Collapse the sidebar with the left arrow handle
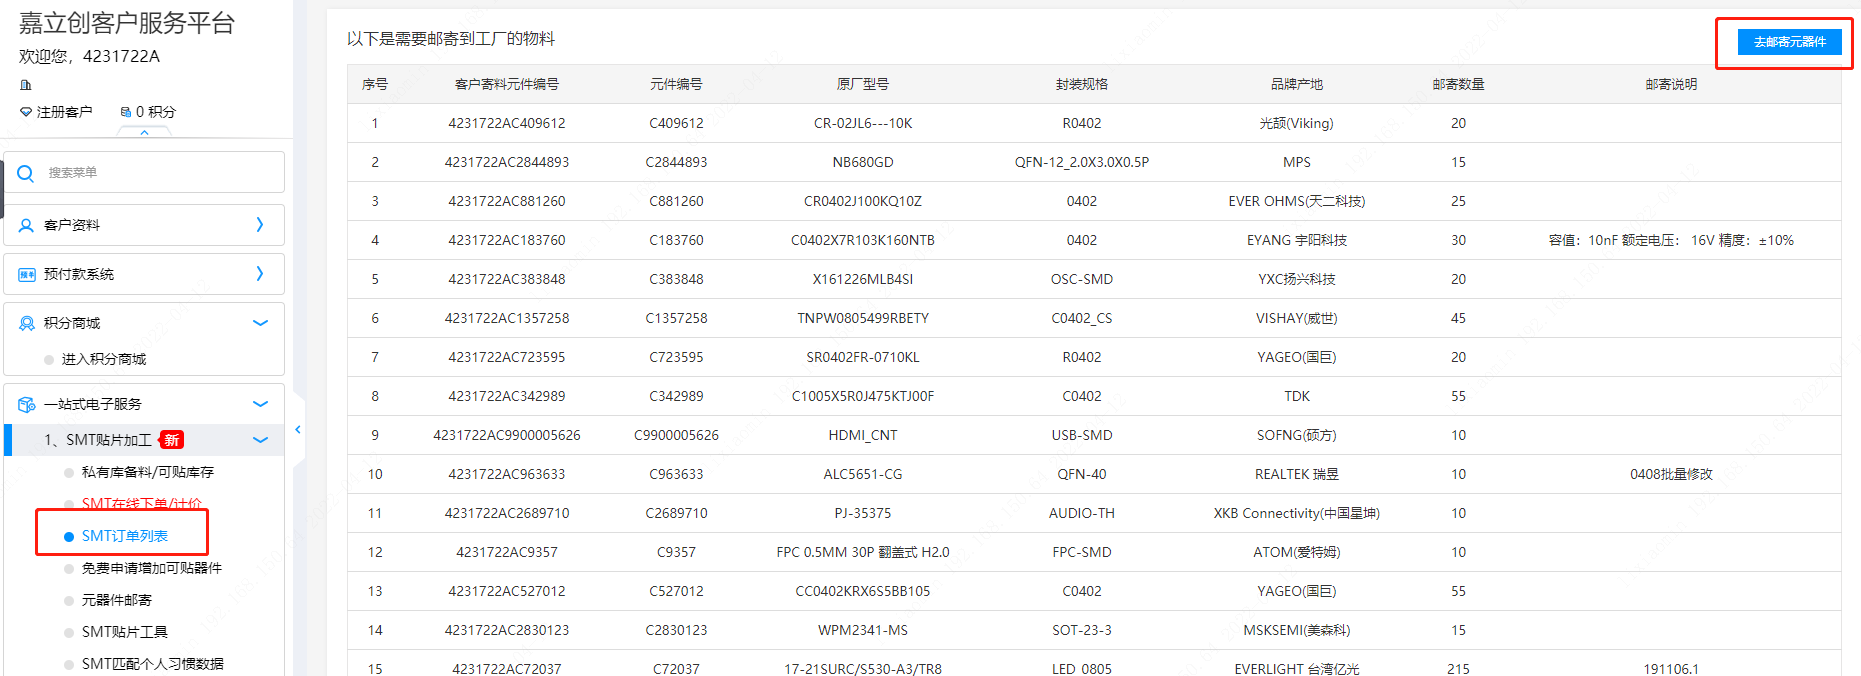The image size is (1861, 676). click(298, 430)
